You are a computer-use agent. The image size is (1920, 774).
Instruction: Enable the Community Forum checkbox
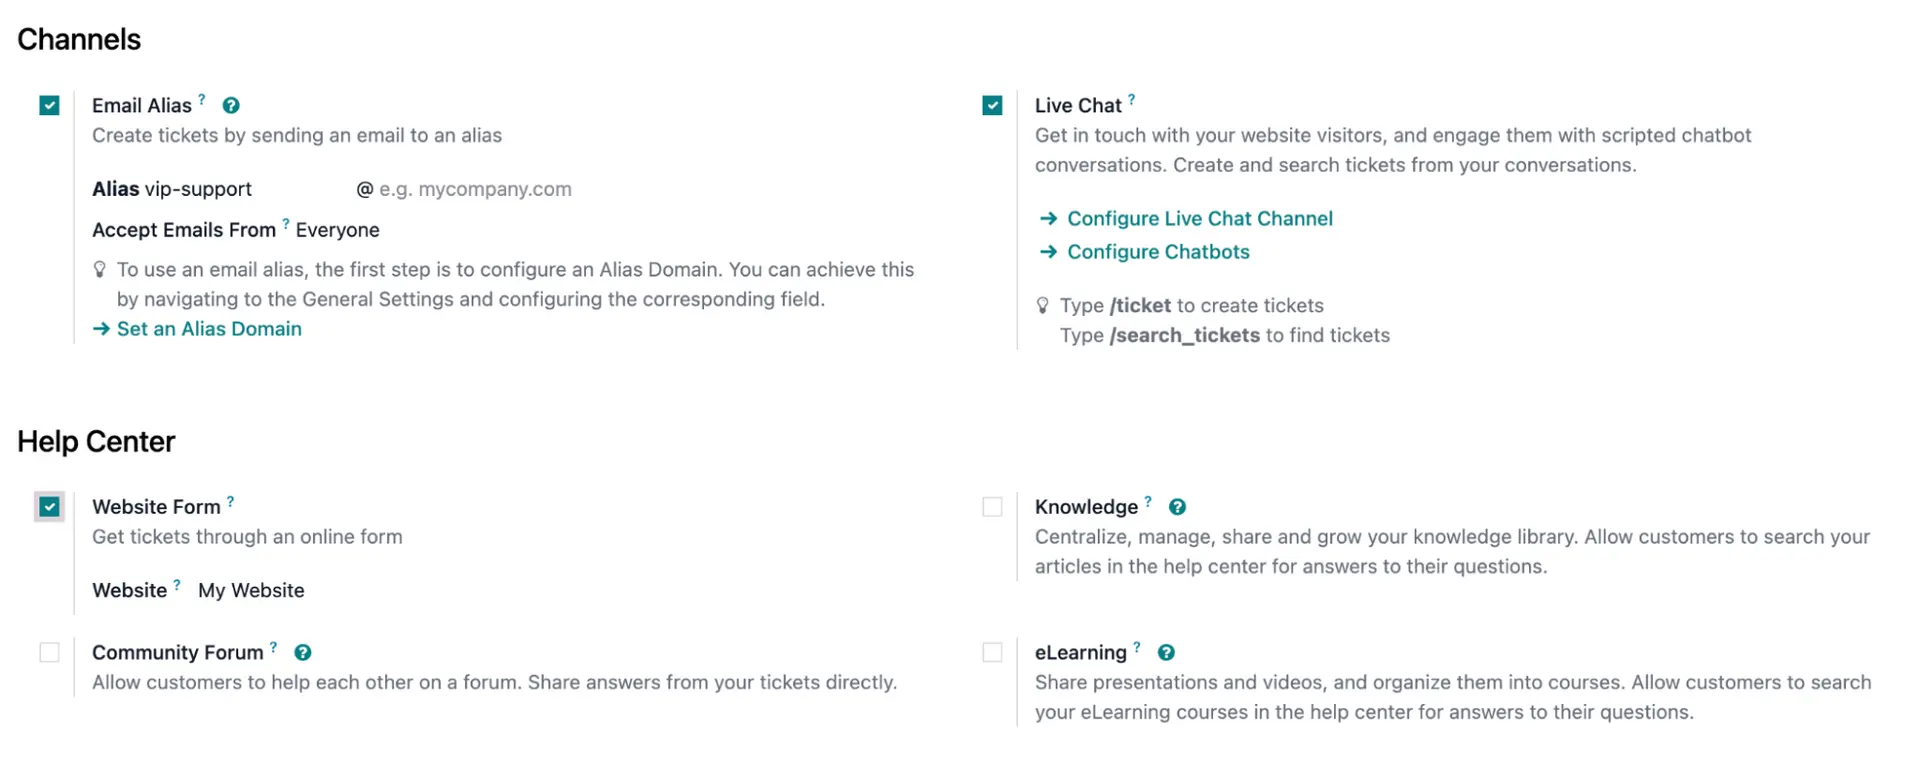(x=49, y=653)
